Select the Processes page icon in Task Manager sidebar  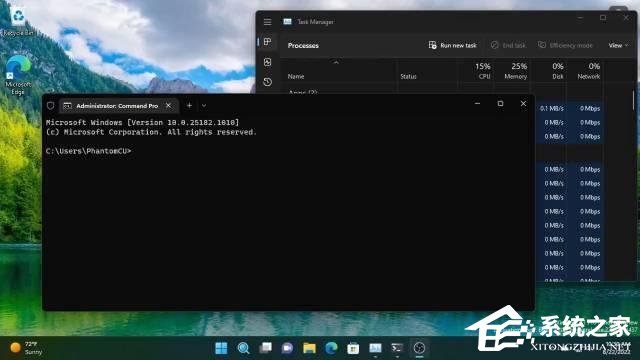(x=267, y=42)
